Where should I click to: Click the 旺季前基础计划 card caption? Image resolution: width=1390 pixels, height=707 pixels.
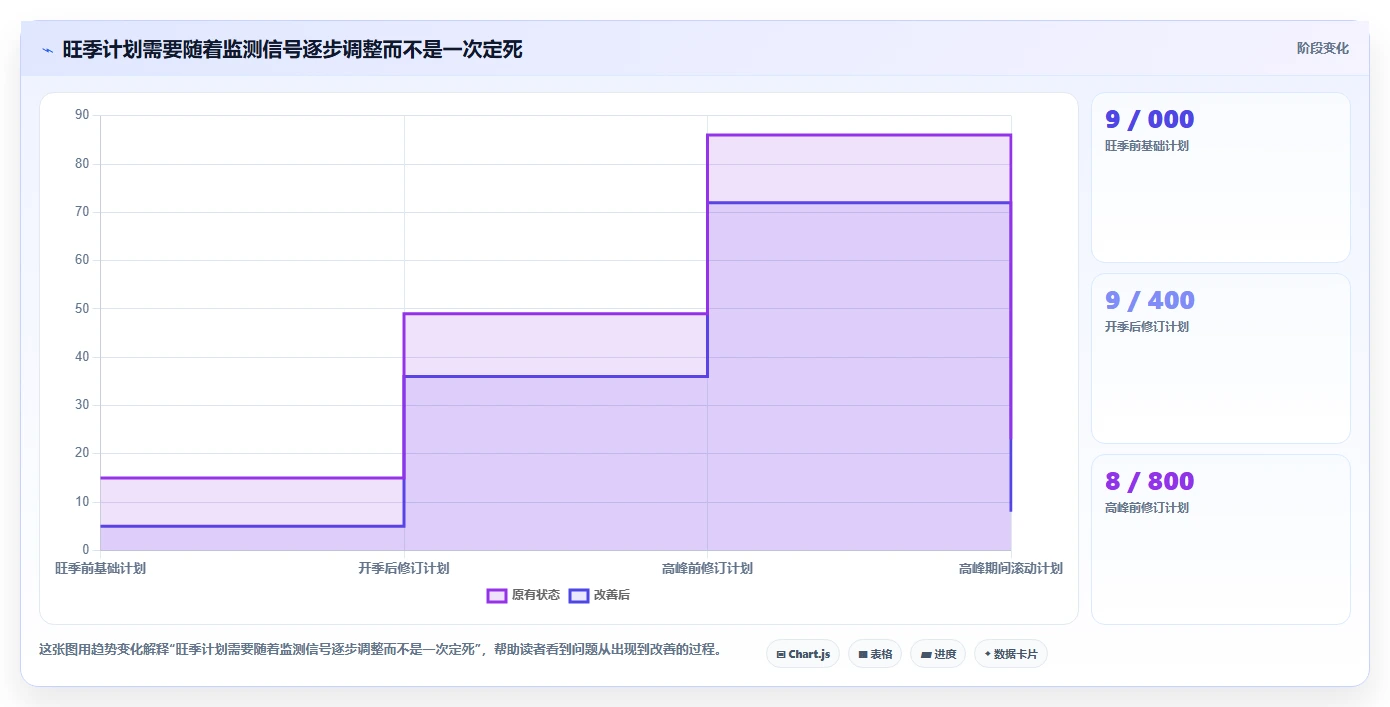tap(1147, 146)
